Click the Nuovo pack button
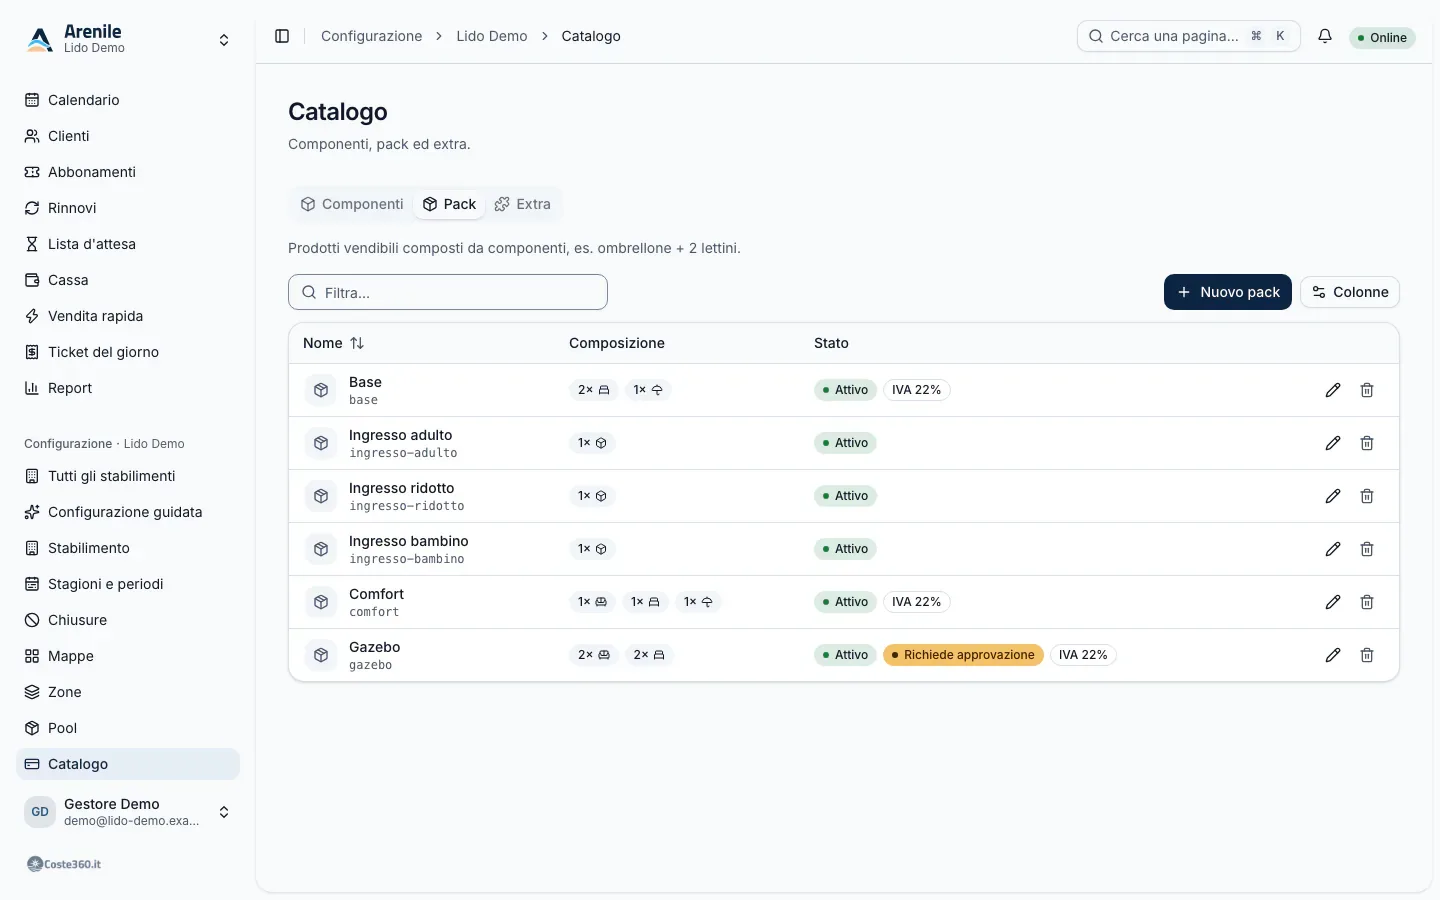This screenshot has height=900, width=1440. [x=1228, y=292]
